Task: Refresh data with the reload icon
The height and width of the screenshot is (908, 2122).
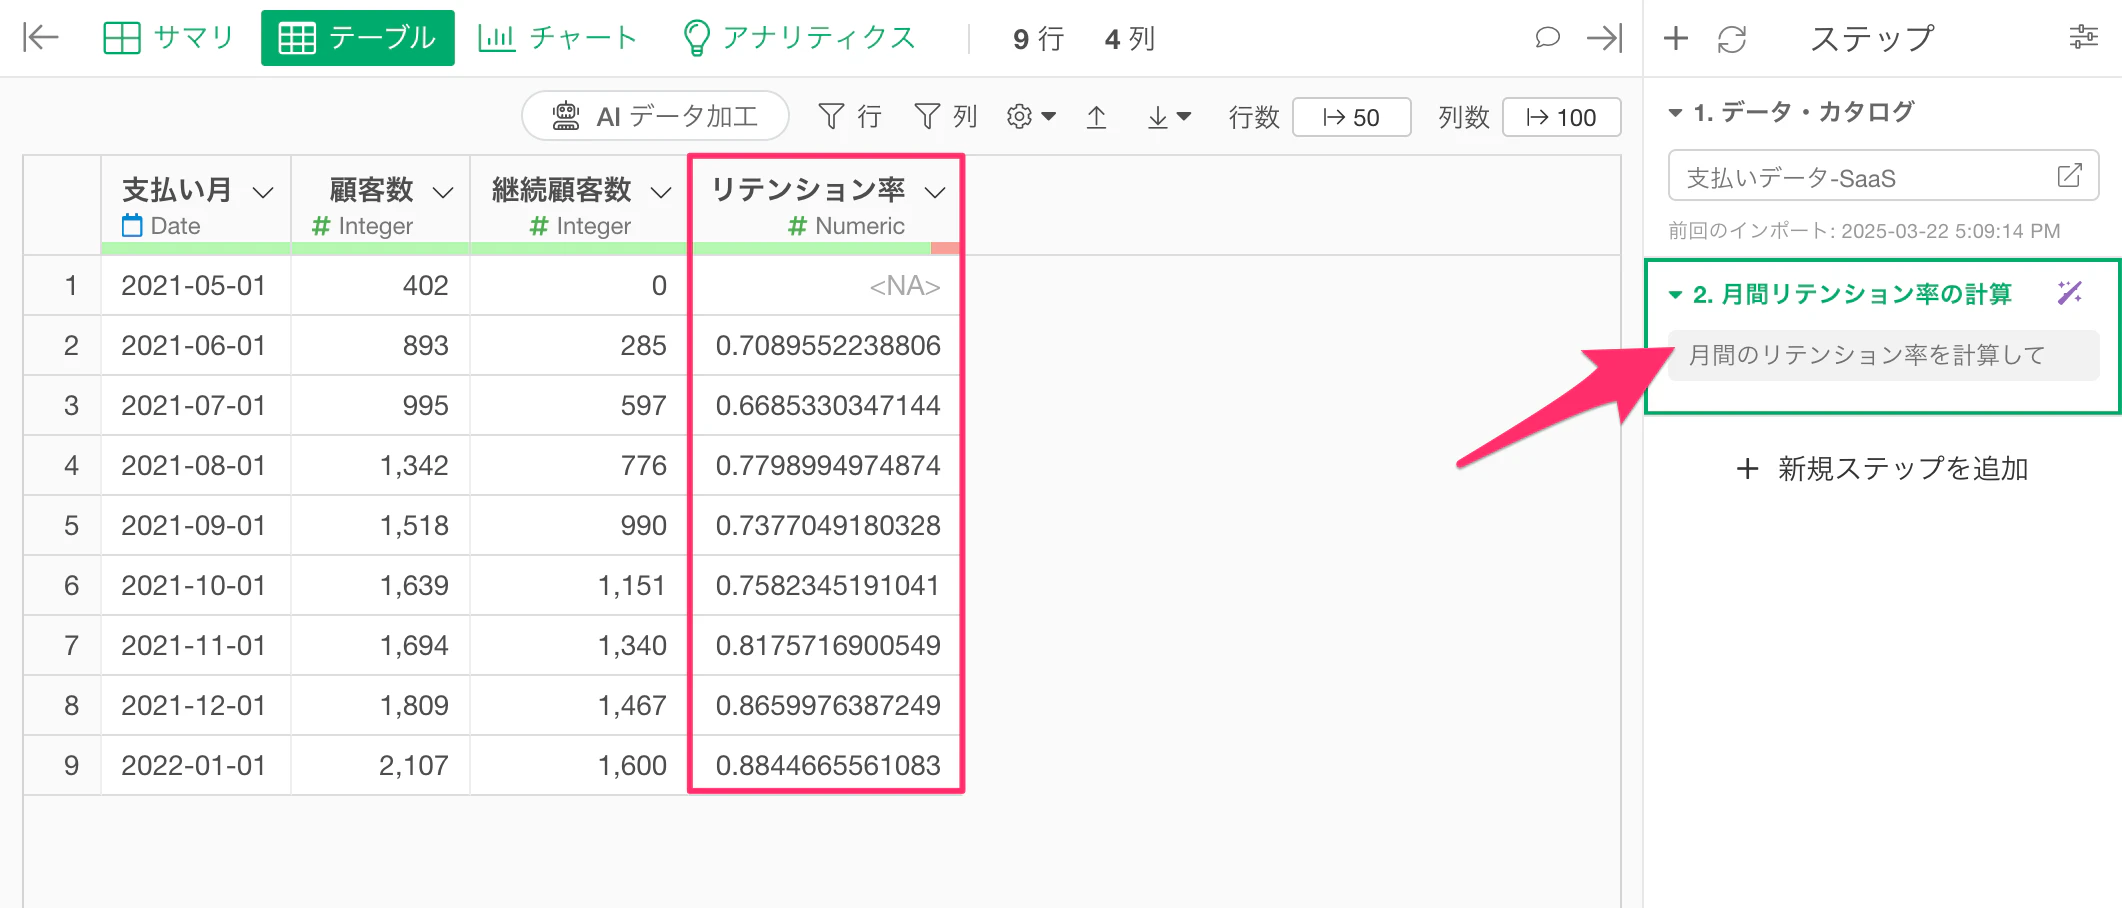Action: tap(1732, 39)
